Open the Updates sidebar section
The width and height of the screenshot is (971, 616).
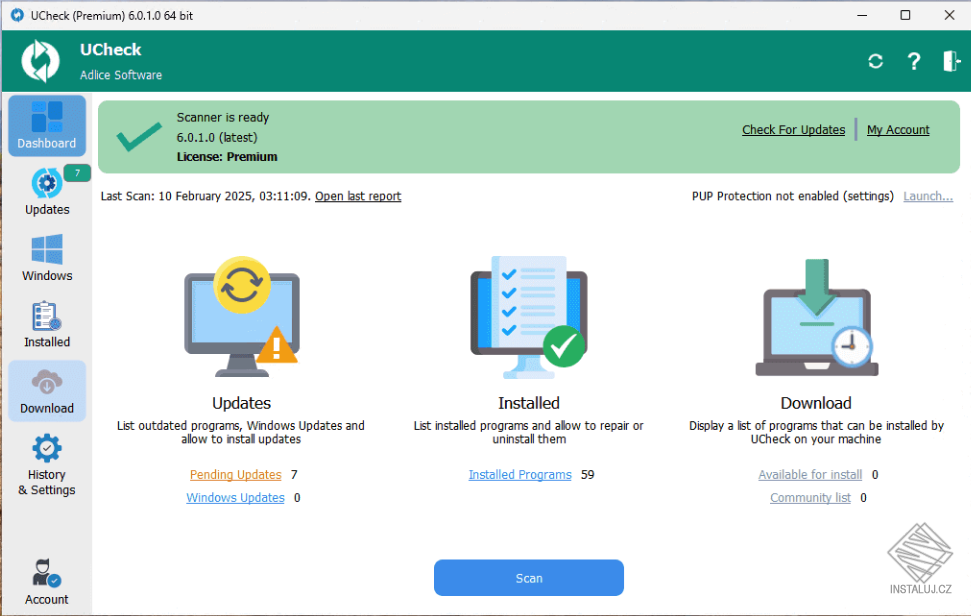pos(47,192)
